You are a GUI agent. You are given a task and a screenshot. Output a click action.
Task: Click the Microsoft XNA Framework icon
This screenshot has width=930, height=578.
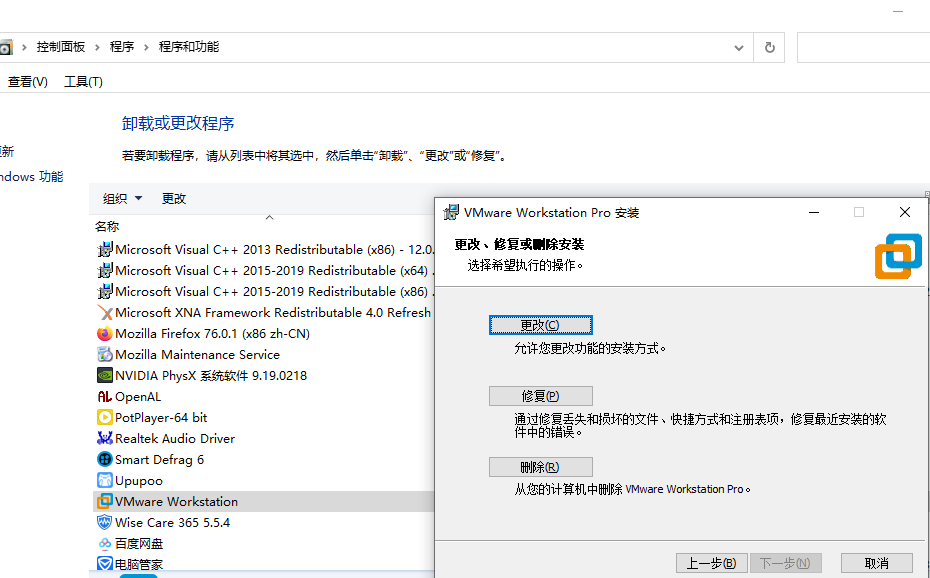pyautogui.click(x=104, y=312)
